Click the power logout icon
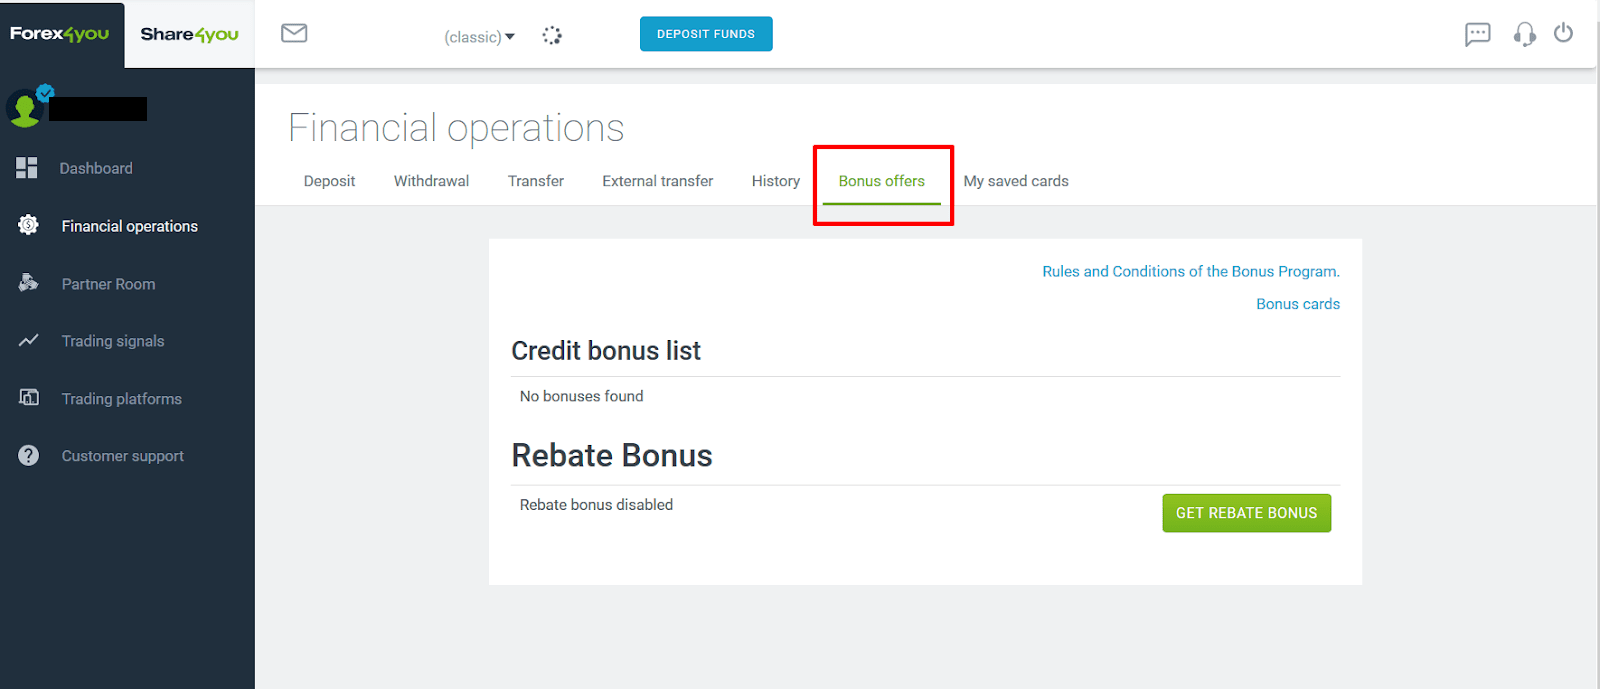 pos(1563,33)
